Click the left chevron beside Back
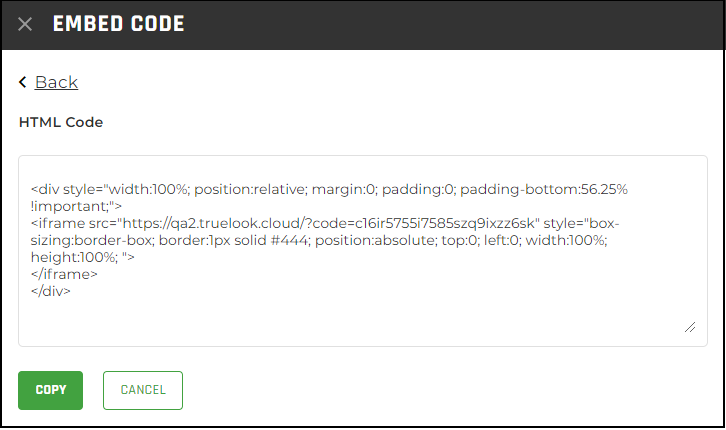Screen dimensions: 726x430 pos(23,82)
